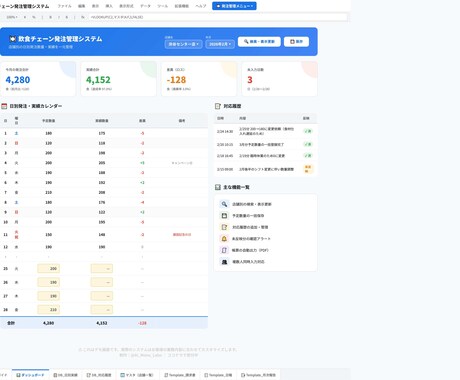Click the percent format icon in the toolbar

pos(34,17)
